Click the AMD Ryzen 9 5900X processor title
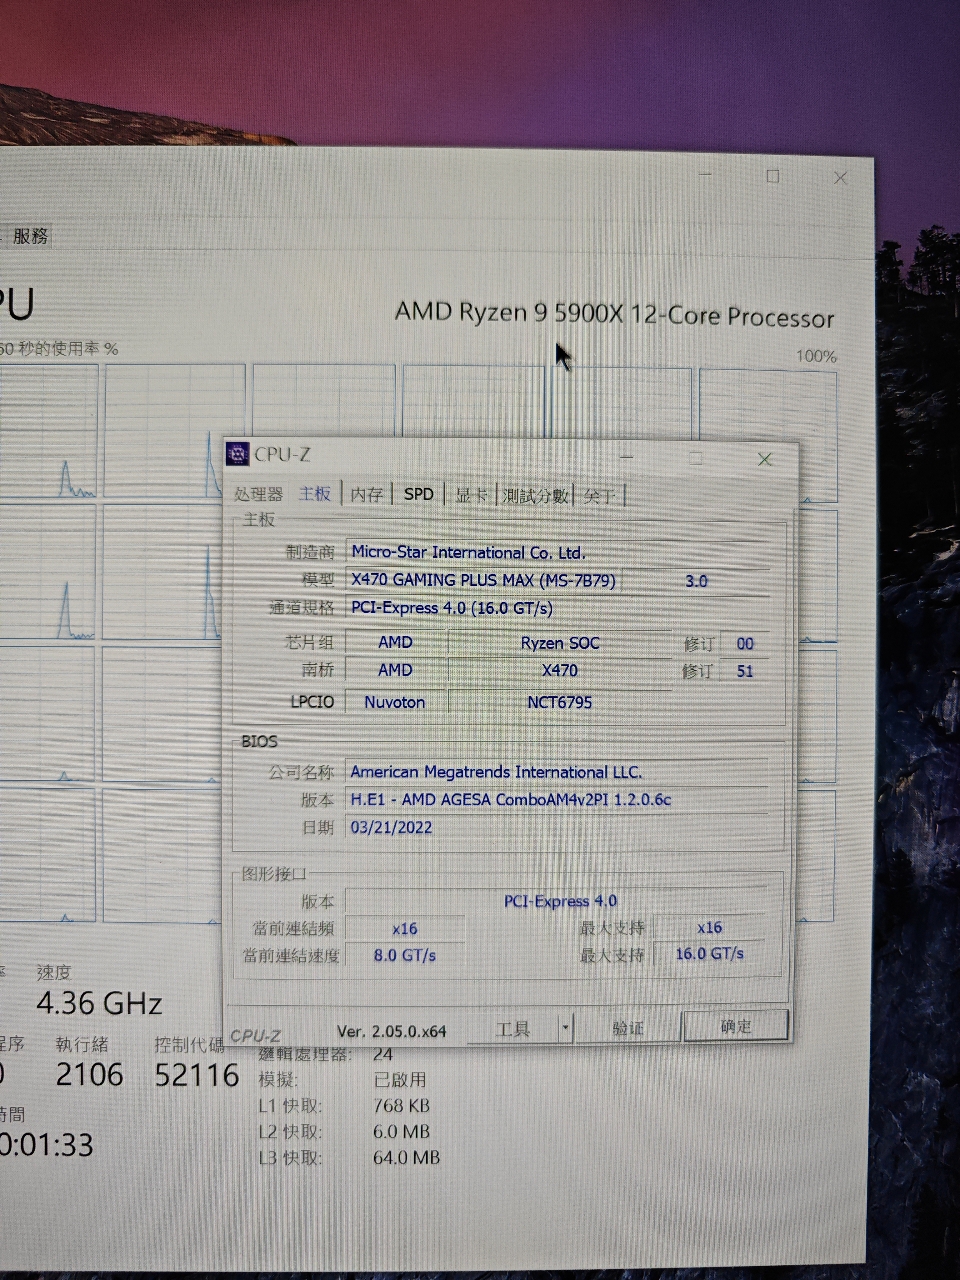This screenshot has height=1280, width=960. [x=614, y=314]
